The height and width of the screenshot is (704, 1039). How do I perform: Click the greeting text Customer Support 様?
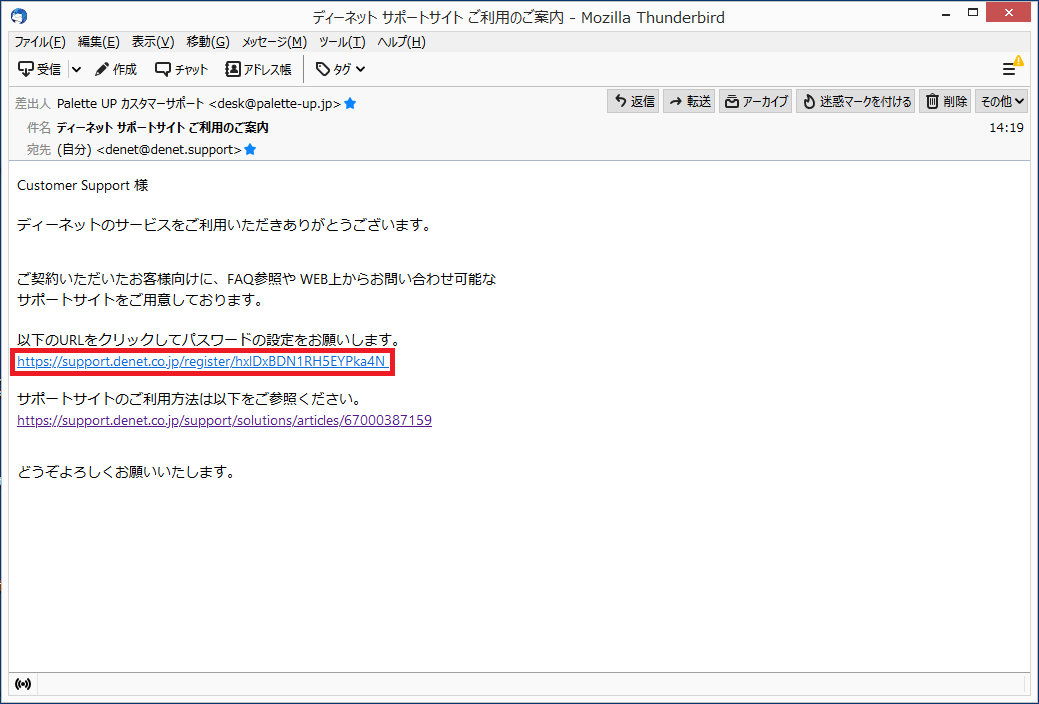(83, 186)
